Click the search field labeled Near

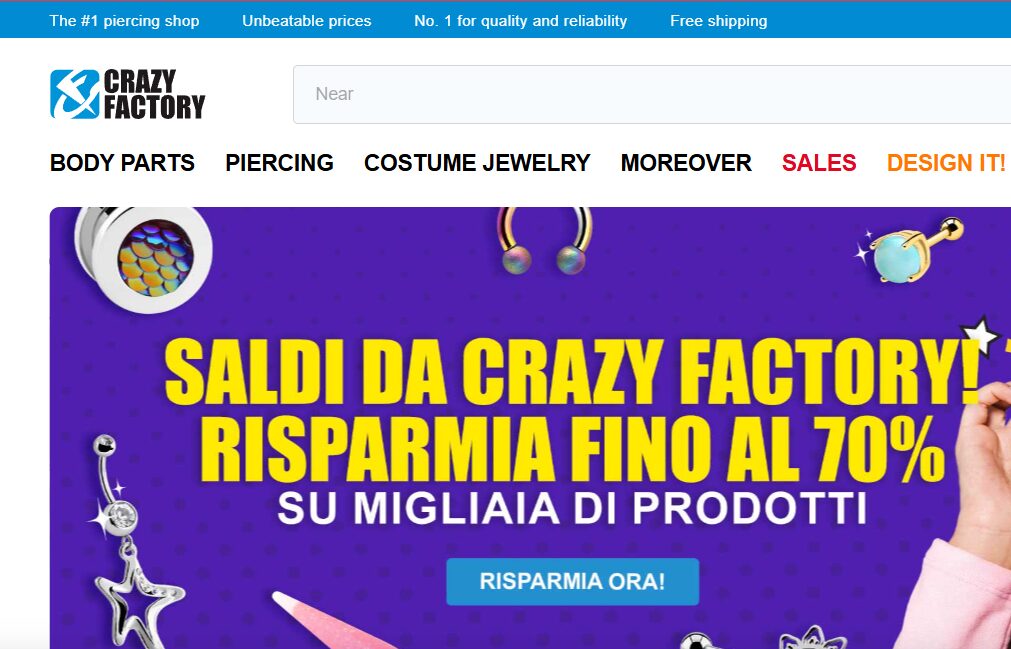pos(652,94)
